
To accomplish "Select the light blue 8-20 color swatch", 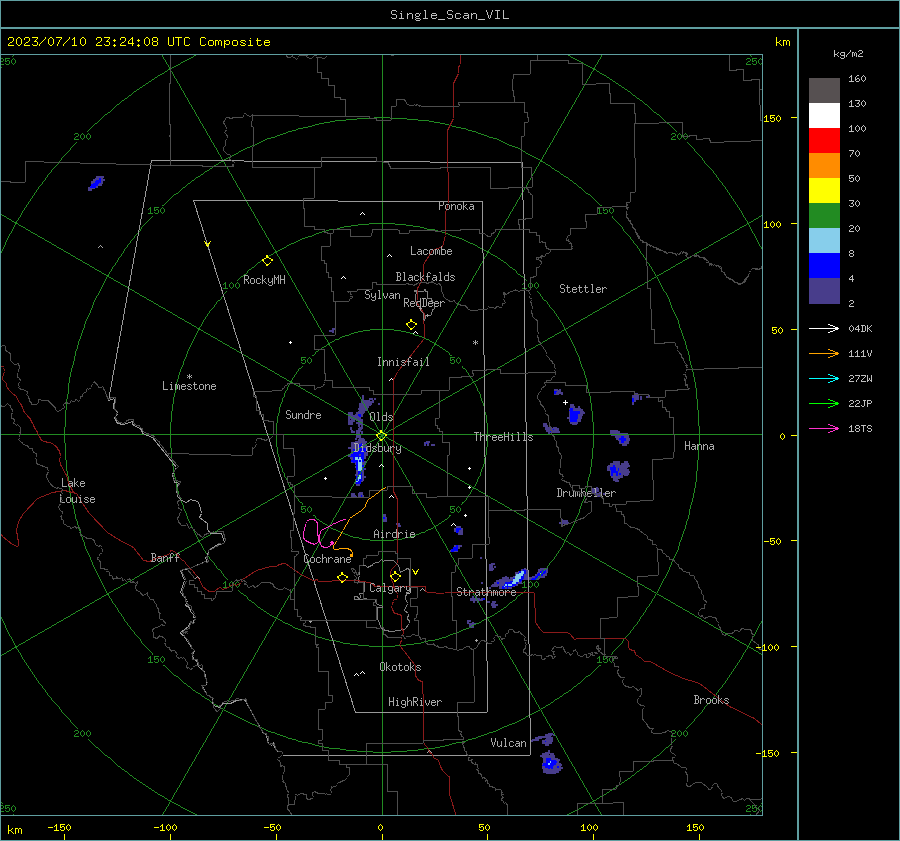I will pos(824,241).
